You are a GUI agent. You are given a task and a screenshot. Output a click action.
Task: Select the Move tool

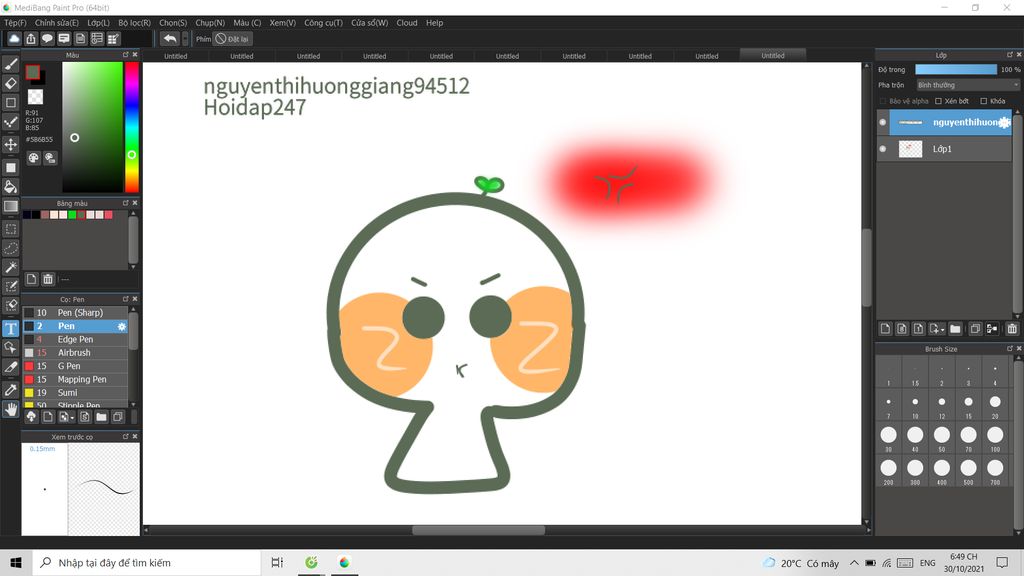pos(11,144)
